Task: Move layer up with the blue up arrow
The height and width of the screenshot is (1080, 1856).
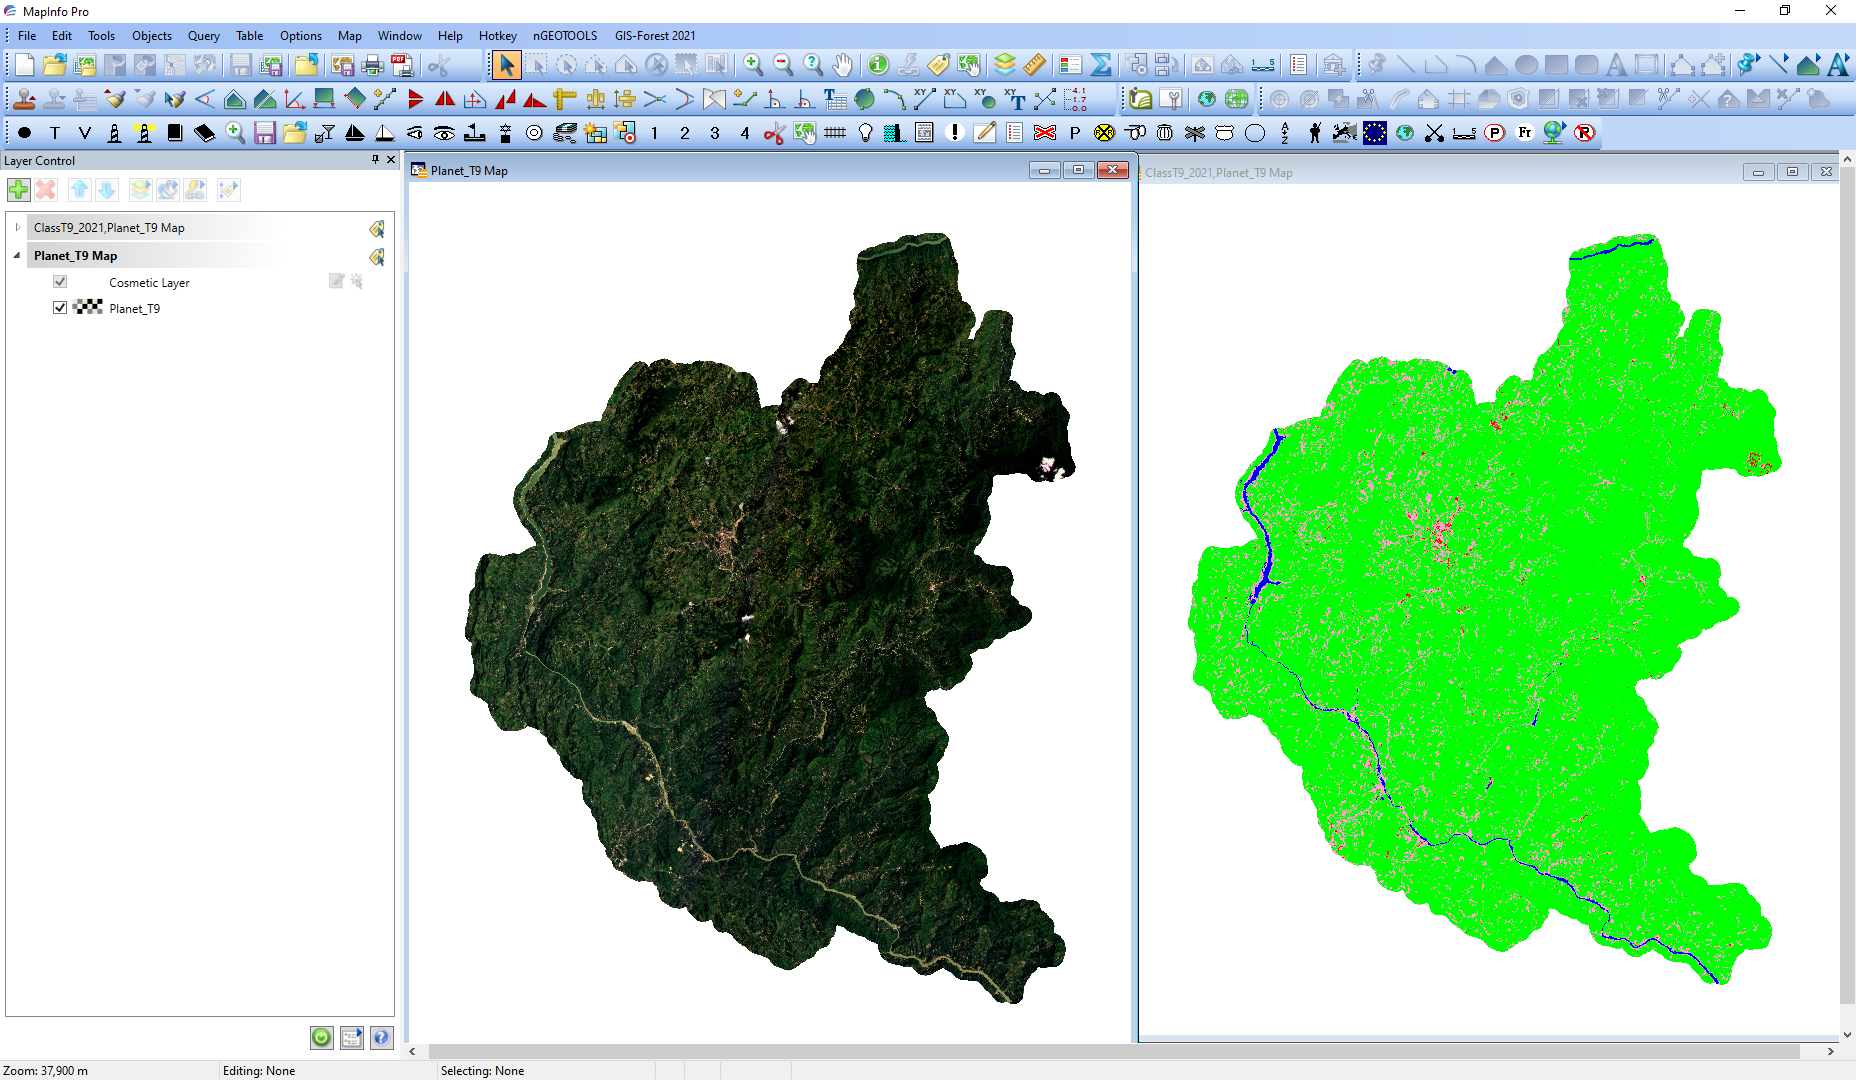Action: pyautogui.click(x=80, y=190)
